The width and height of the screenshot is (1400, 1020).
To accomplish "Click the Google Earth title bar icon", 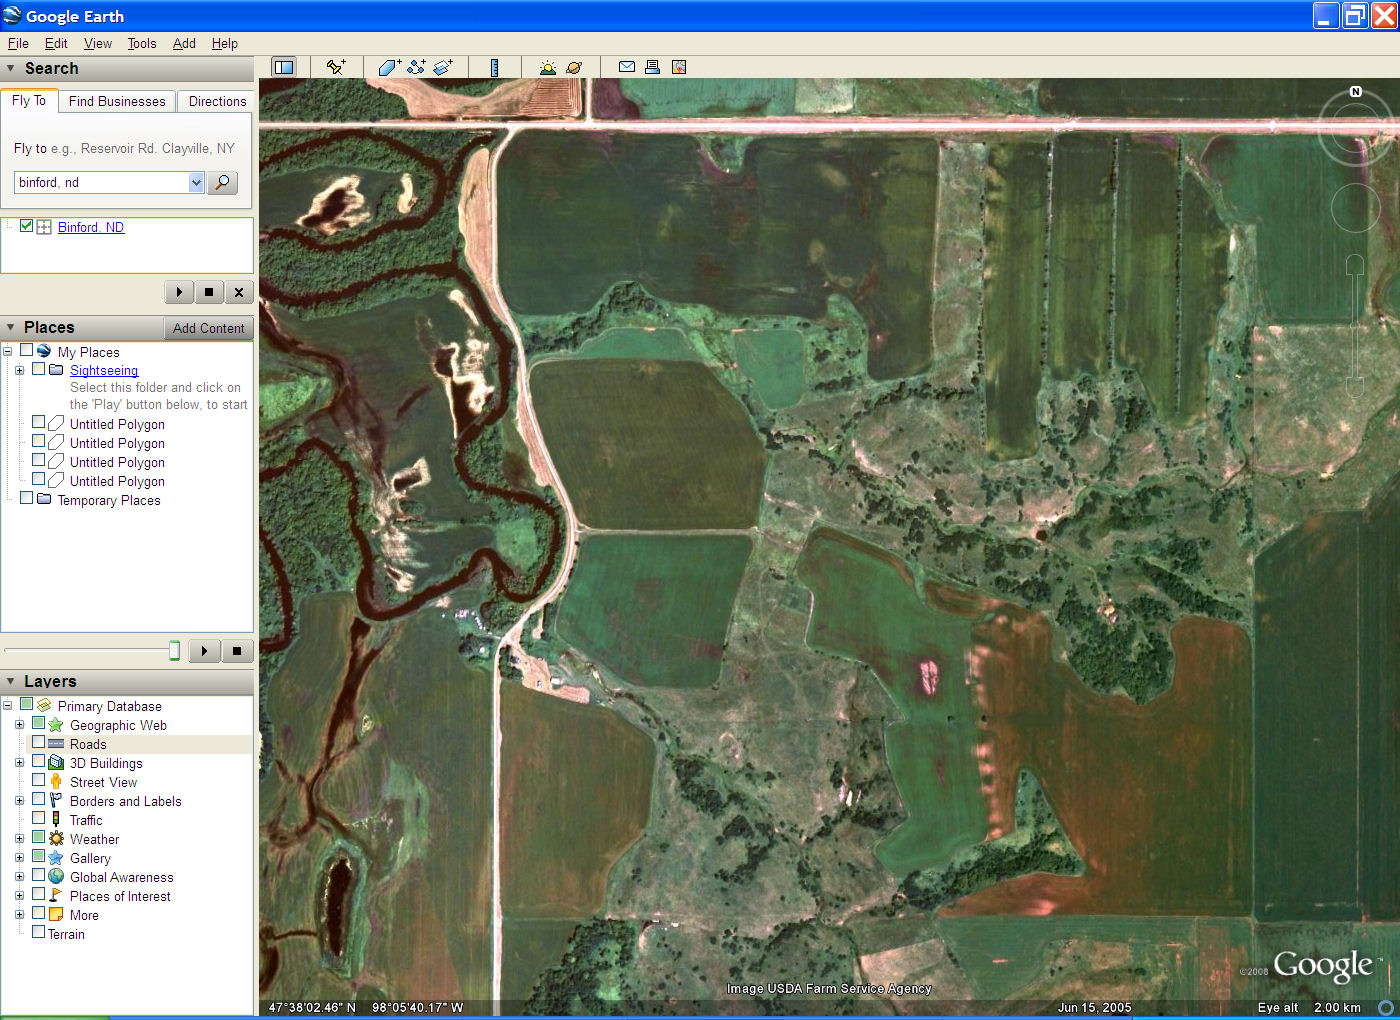I will pyautogui.click(x=12, y=15).
